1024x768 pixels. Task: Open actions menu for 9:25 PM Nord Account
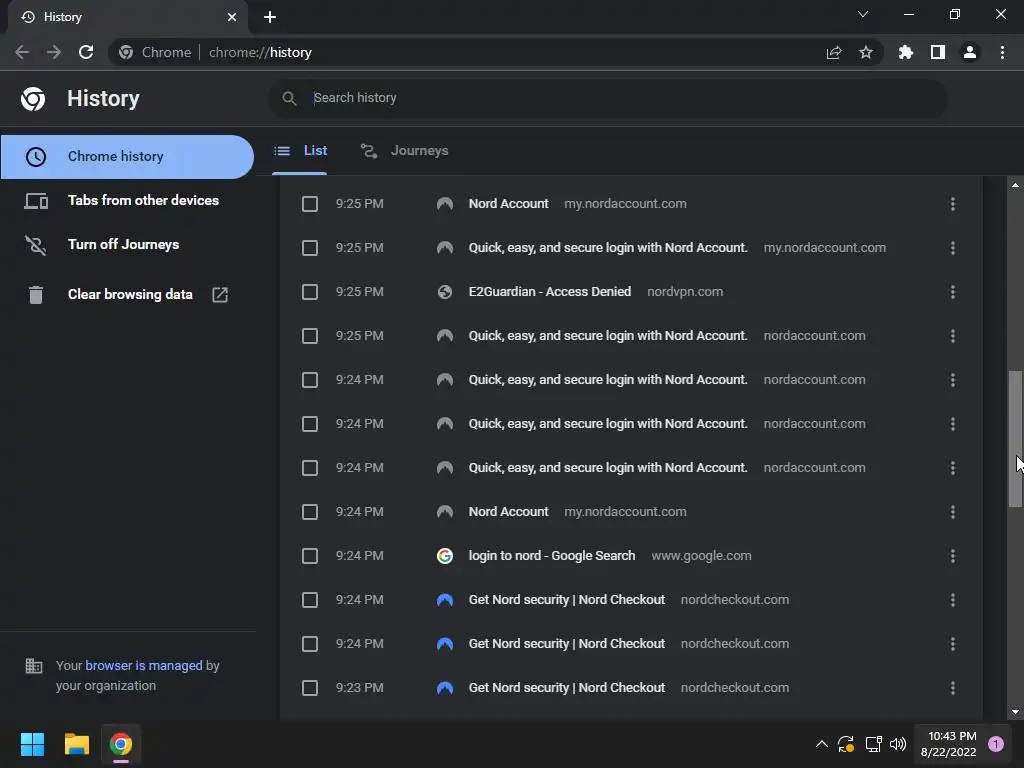pos(953,204)
